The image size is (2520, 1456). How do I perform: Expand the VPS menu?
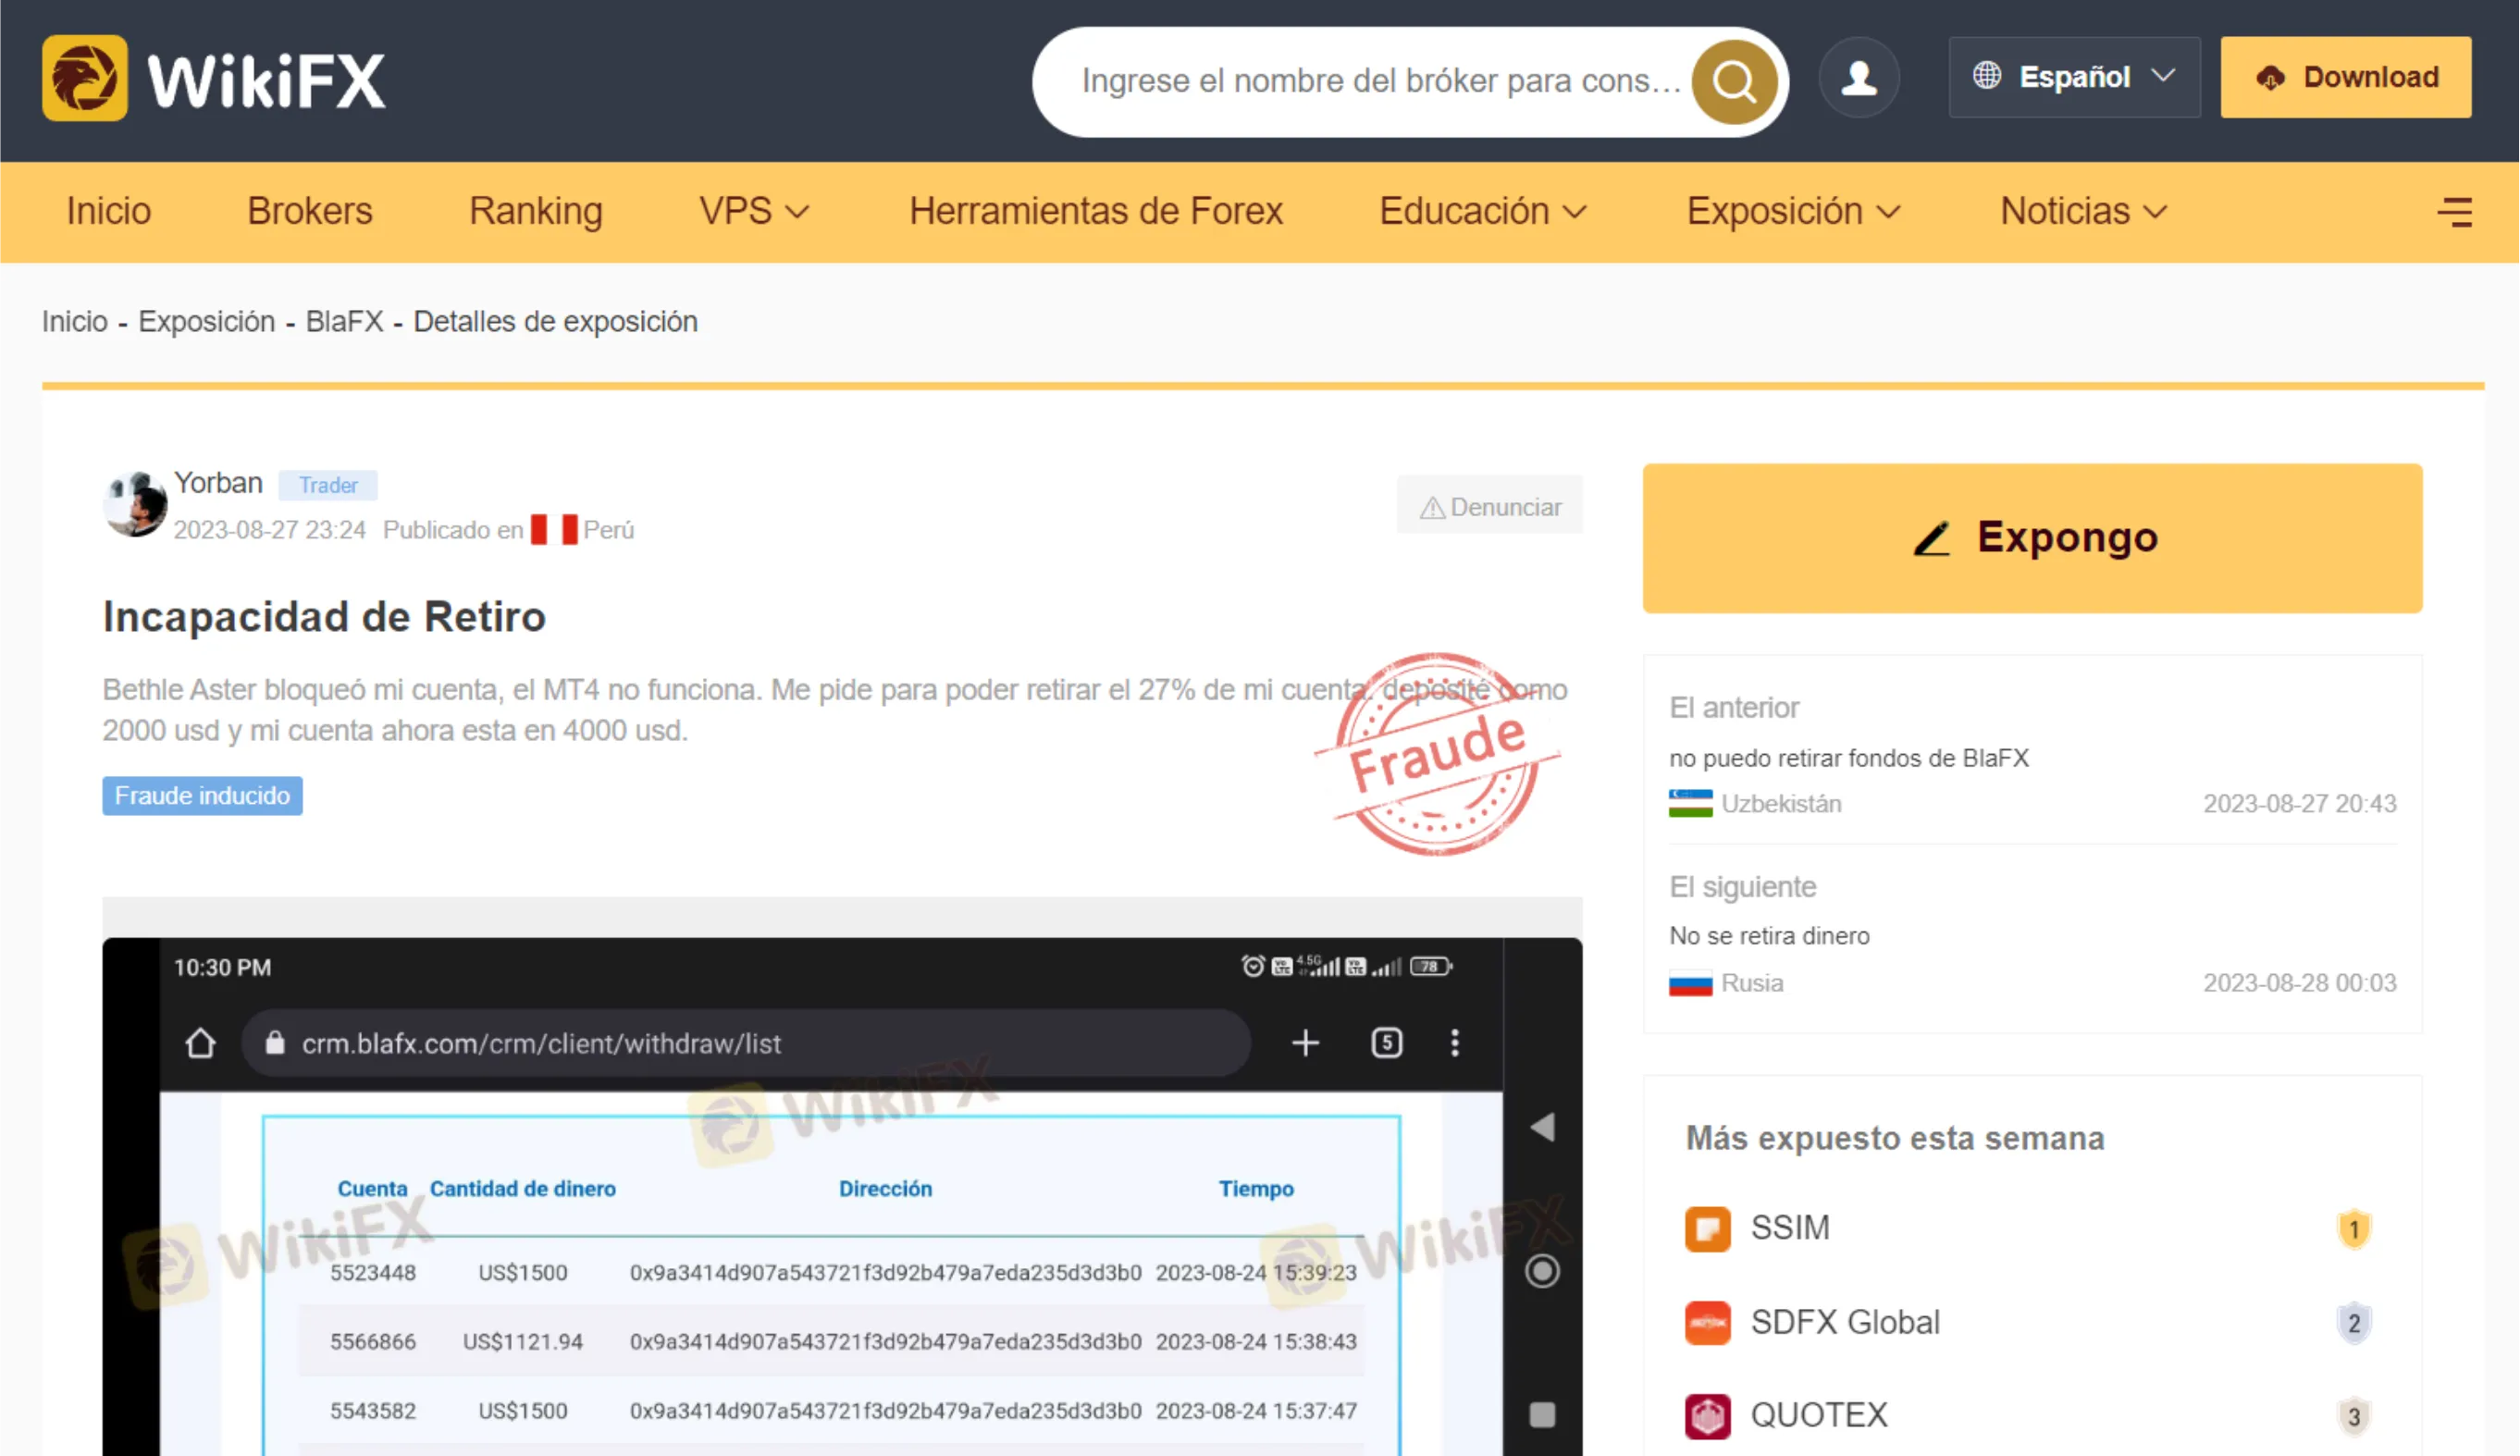click(754, 211)
